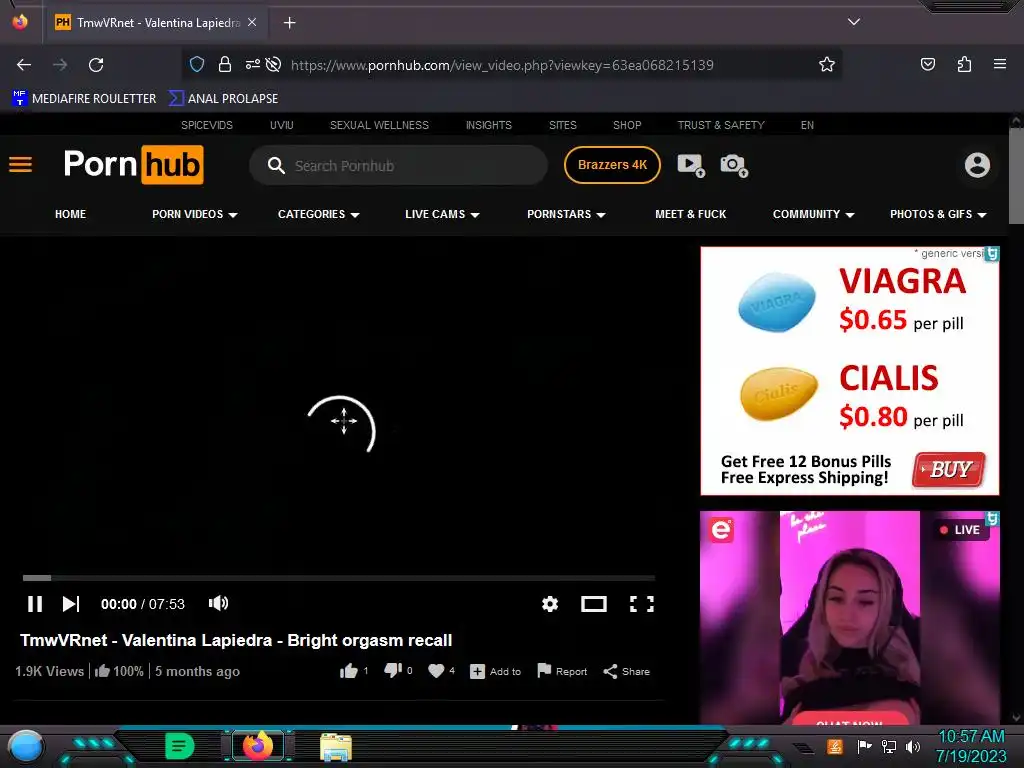Open the site permissions icon

coord(253,64)
